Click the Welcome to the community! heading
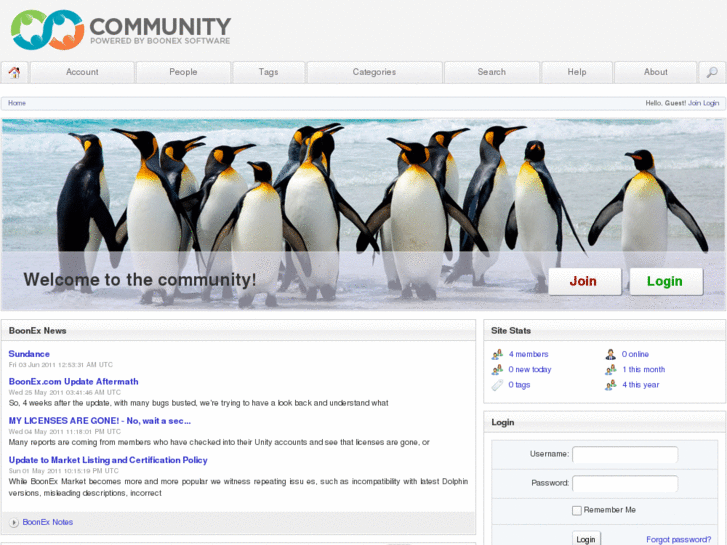This screenshot has height=545, width=727. (x=140, y=280)
